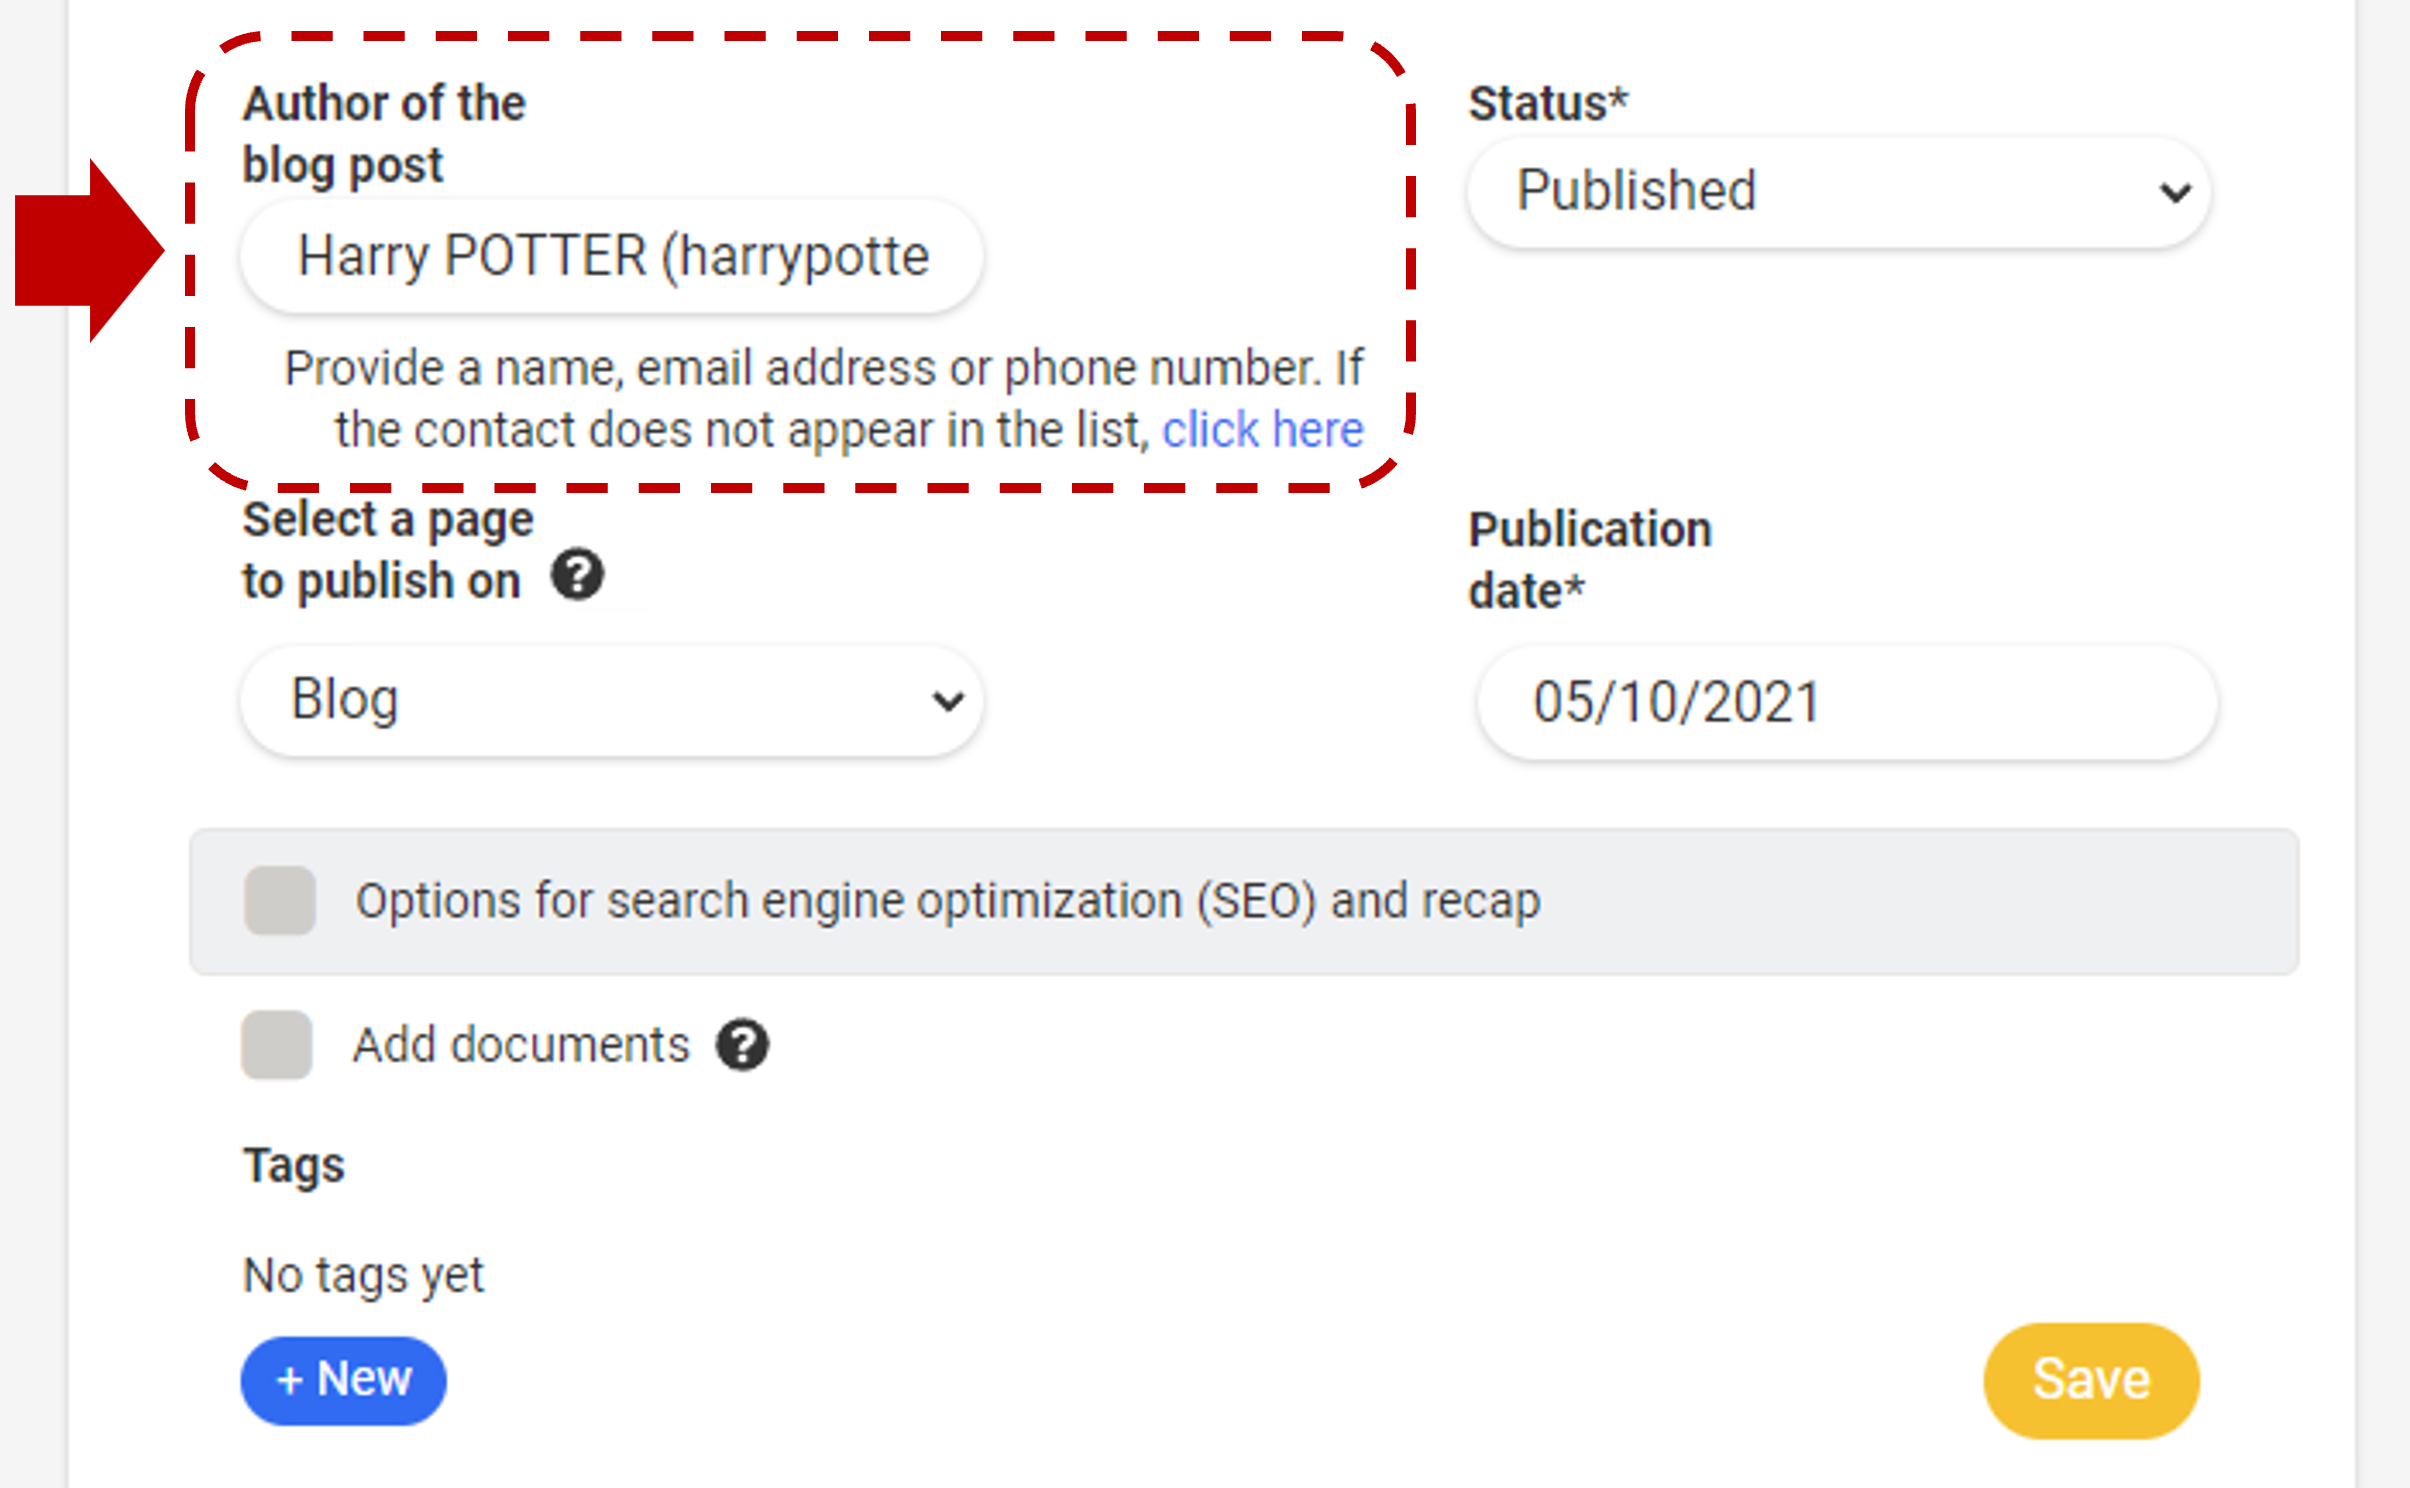Tick the Add documents checkbox
Screen dimensions: 2410x1488
point(277,1045)
